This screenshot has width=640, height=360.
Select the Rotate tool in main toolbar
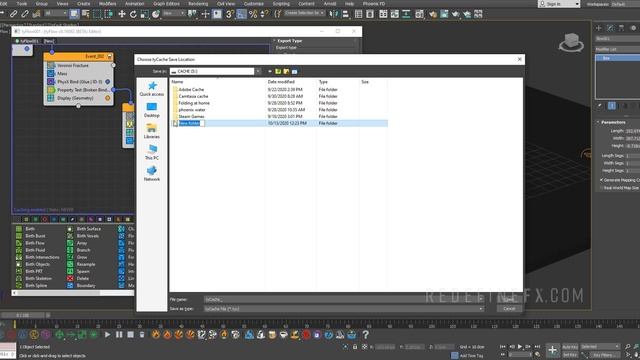tap(133, 14)
